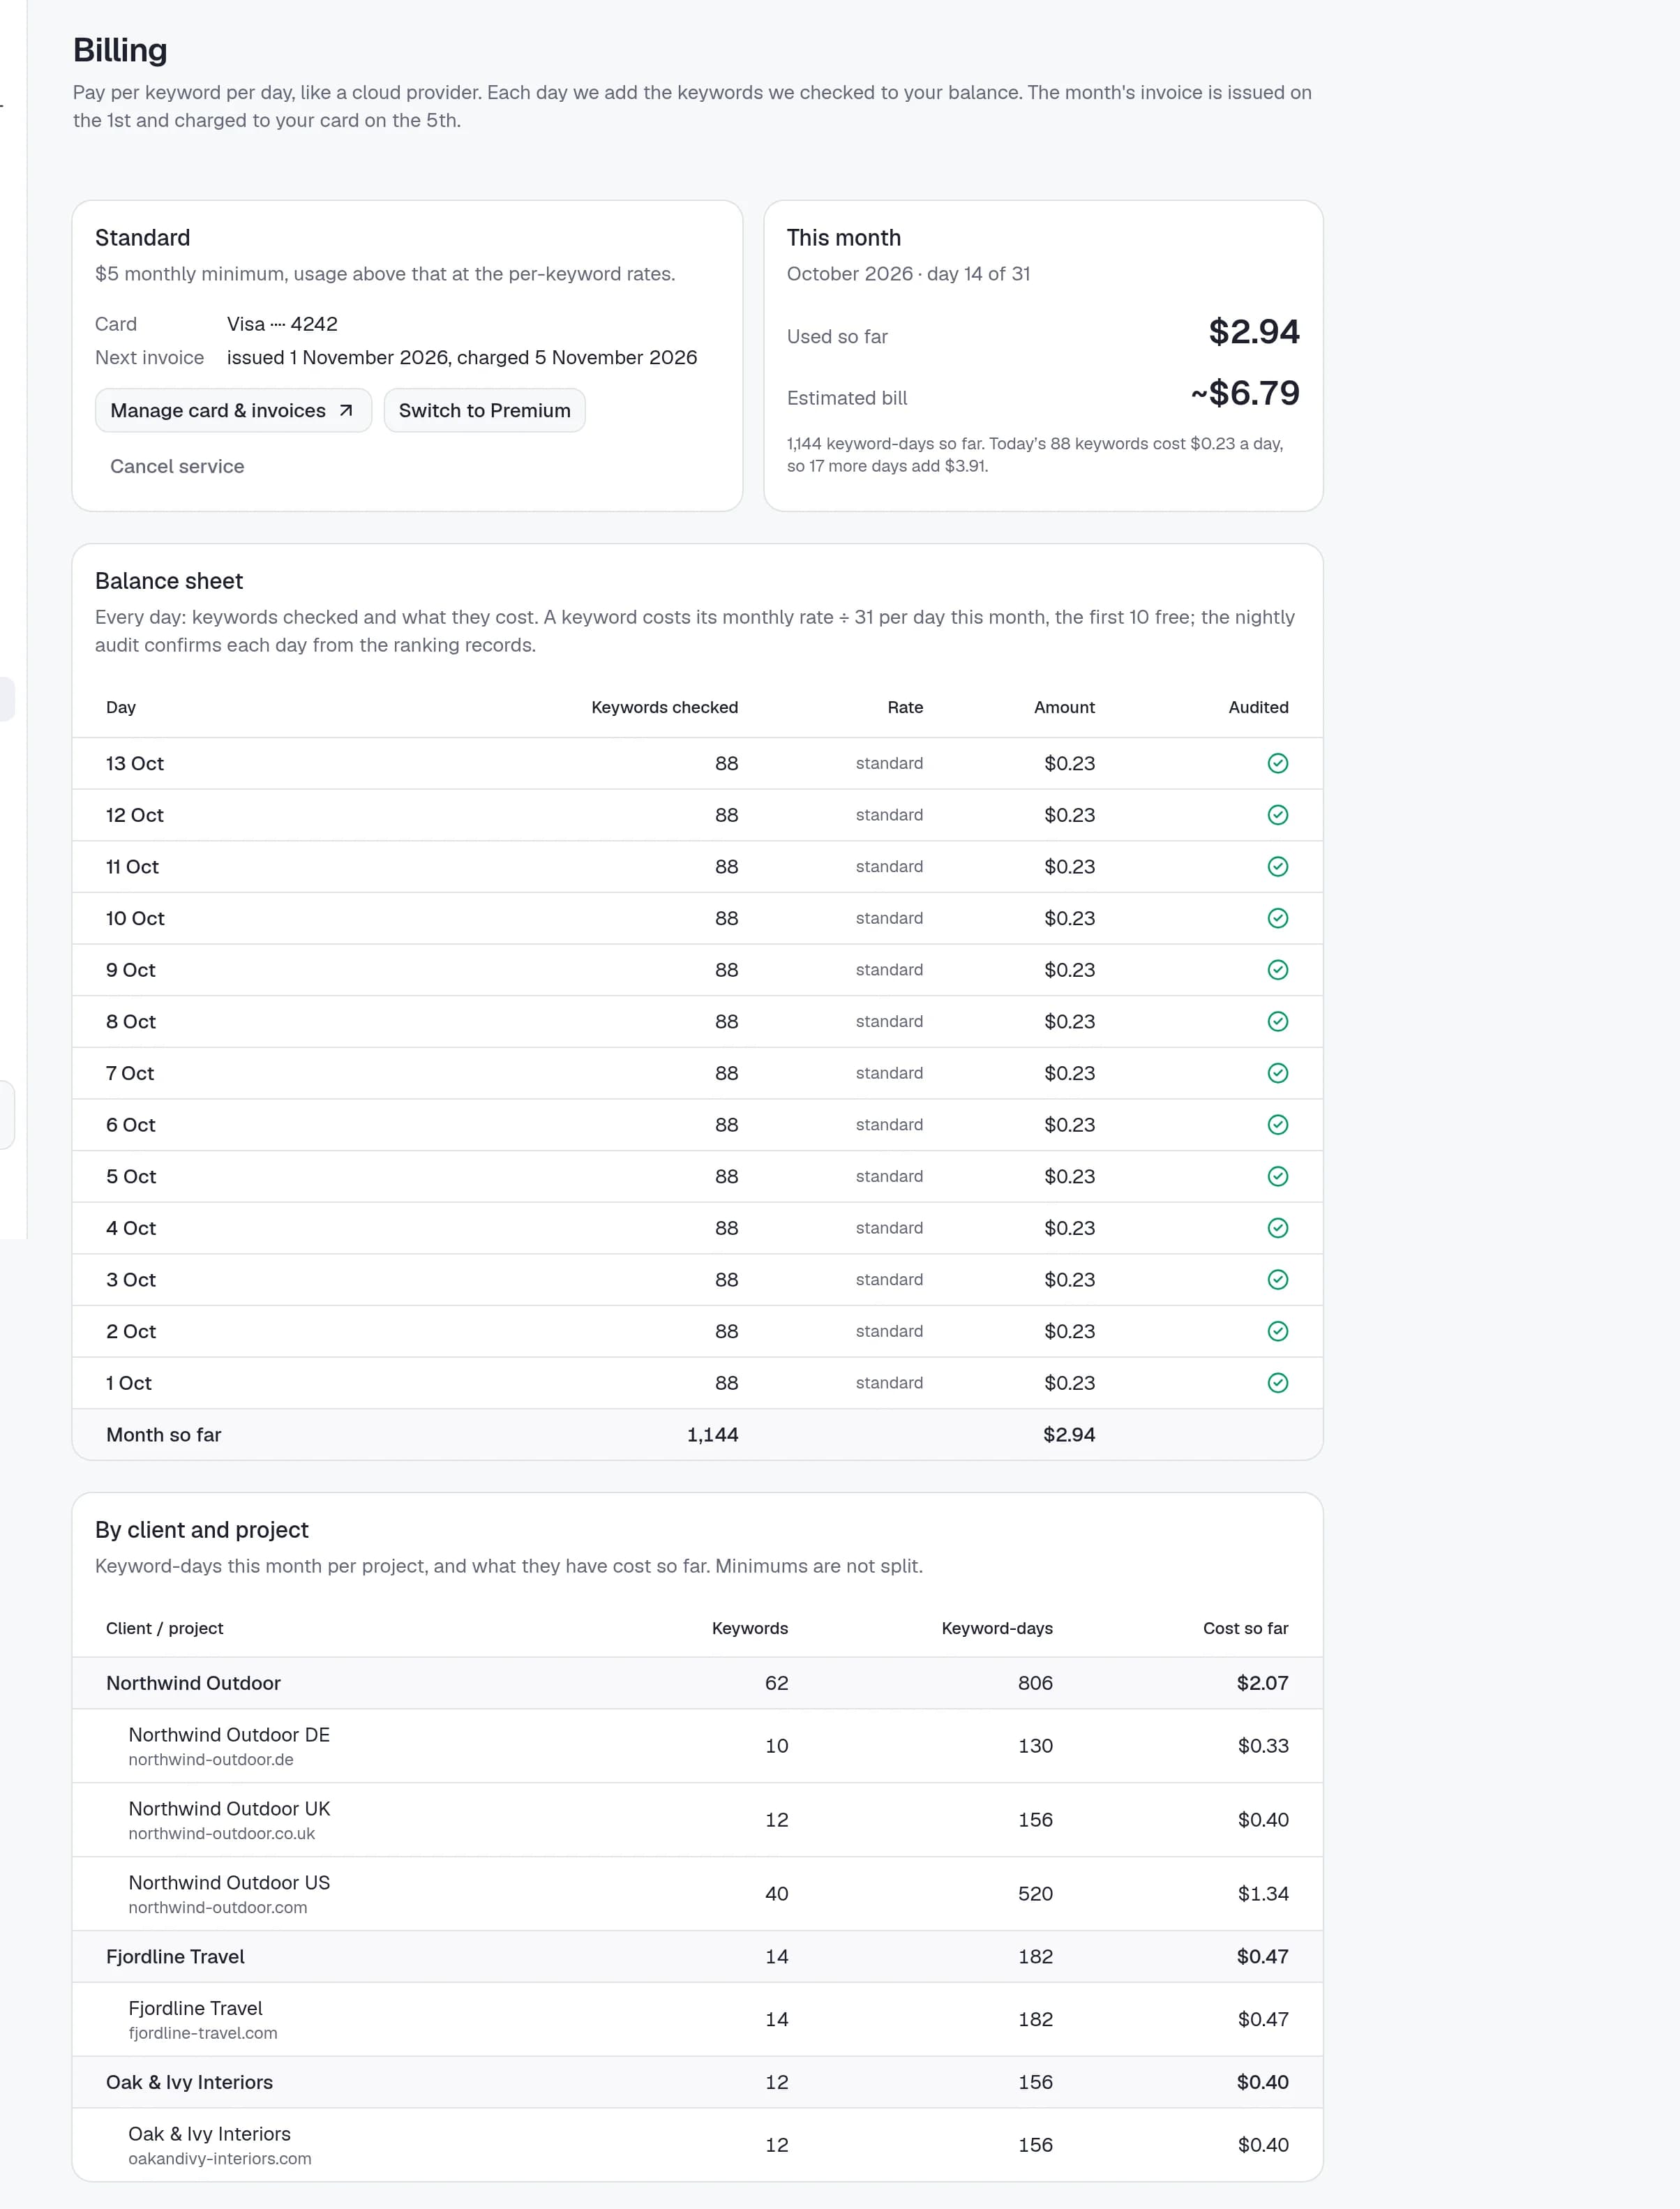Click audited check icon for 1 Oct
Image resolution: width=1680 pixels, height=2209 pixels.
pyautogui.click(x=1277, y=1383)
